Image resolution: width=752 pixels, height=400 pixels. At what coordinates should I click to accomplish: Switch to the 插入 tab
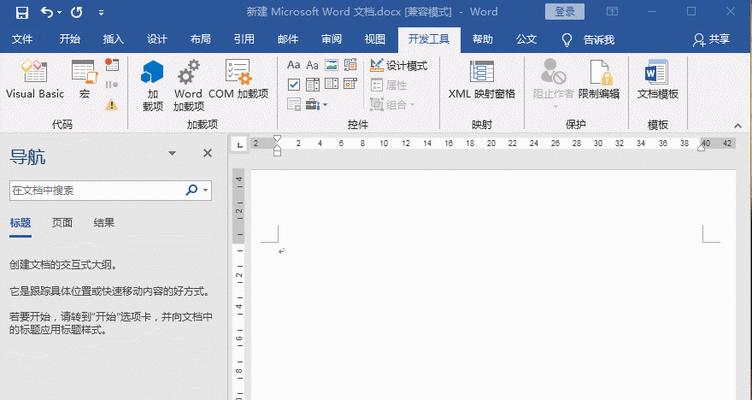coord(113,39)
